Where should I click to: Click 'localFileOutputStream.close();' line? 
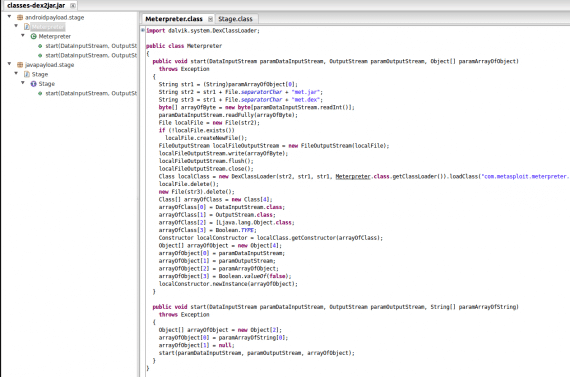point(206,169)
